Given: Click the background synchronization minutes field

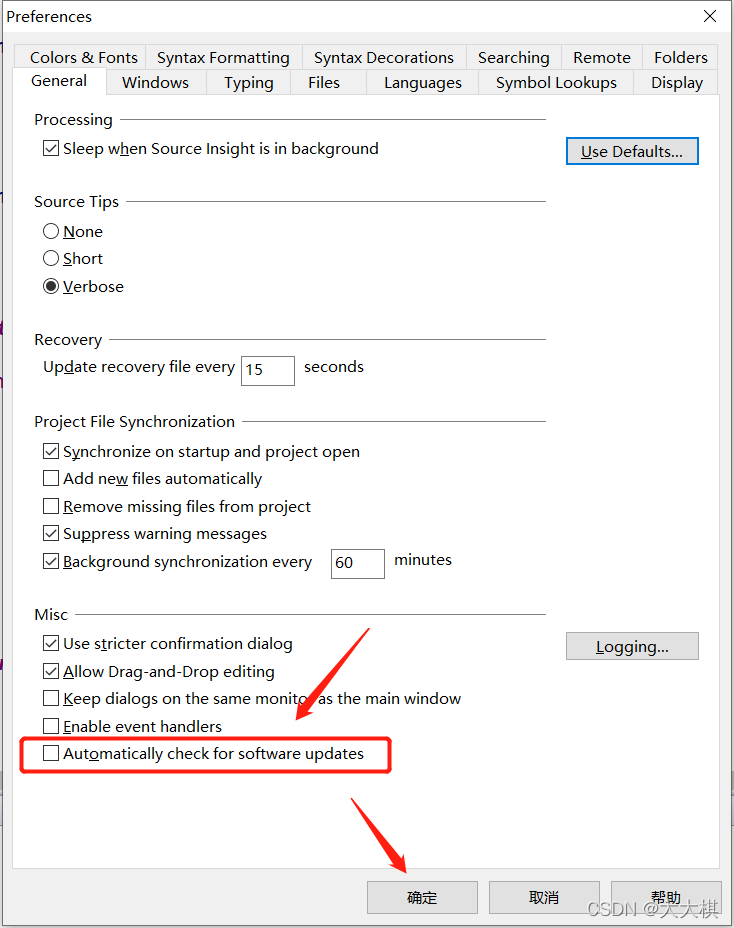Looking at the screenshot, I should pyautogui.click(x=358, y=563).
